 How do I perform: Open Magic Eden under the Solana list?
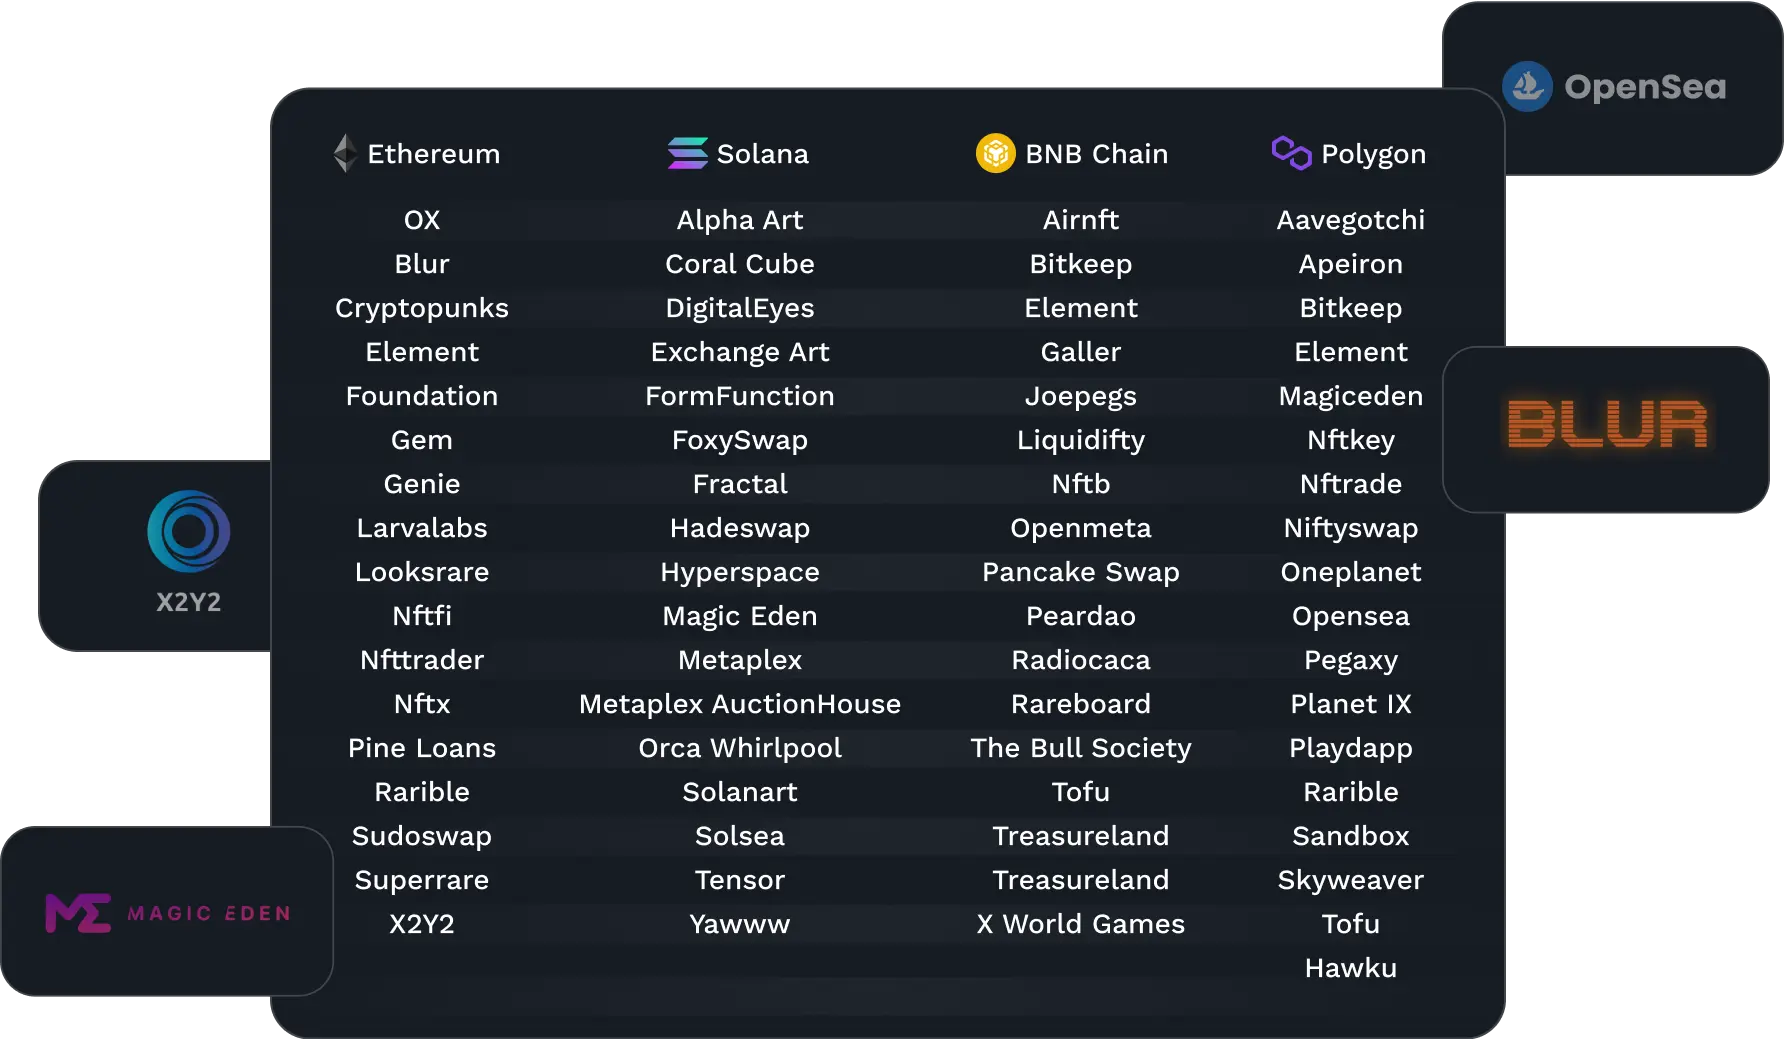point(740,616)
